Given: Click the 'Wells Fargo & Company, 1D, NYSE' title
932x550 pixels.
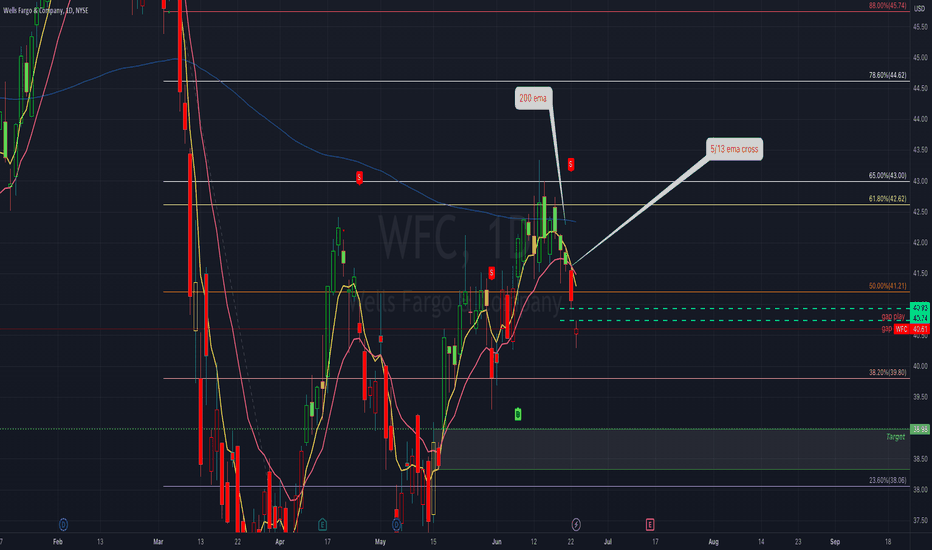Looking at the screenshot, I should [x=46, y=11].
